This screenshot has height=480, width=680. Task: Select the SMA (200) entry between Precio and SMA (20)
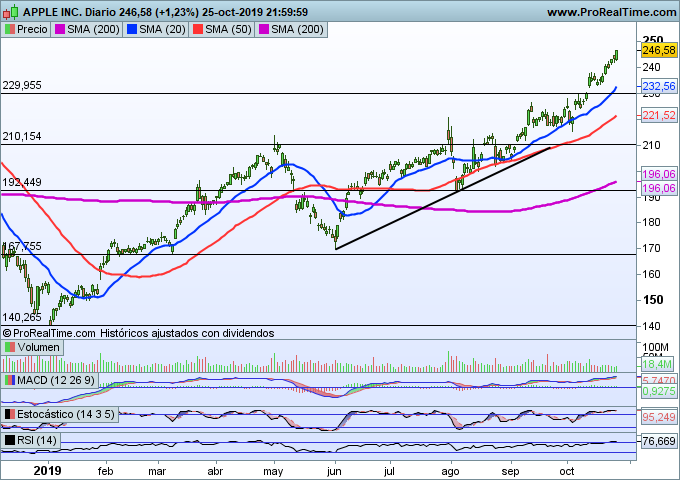click(x=87, y=29)
